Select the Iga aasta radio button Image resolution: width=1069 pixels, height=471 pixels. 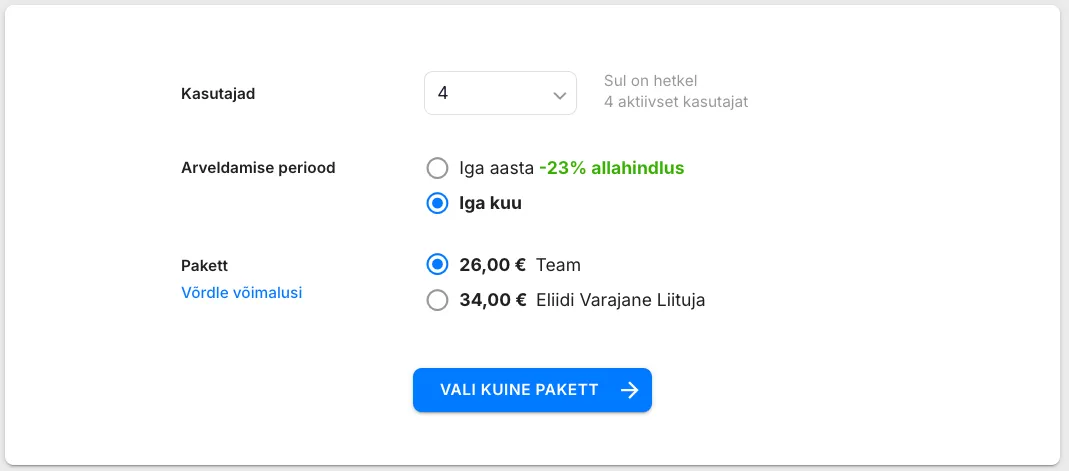[x=437, y=168]
